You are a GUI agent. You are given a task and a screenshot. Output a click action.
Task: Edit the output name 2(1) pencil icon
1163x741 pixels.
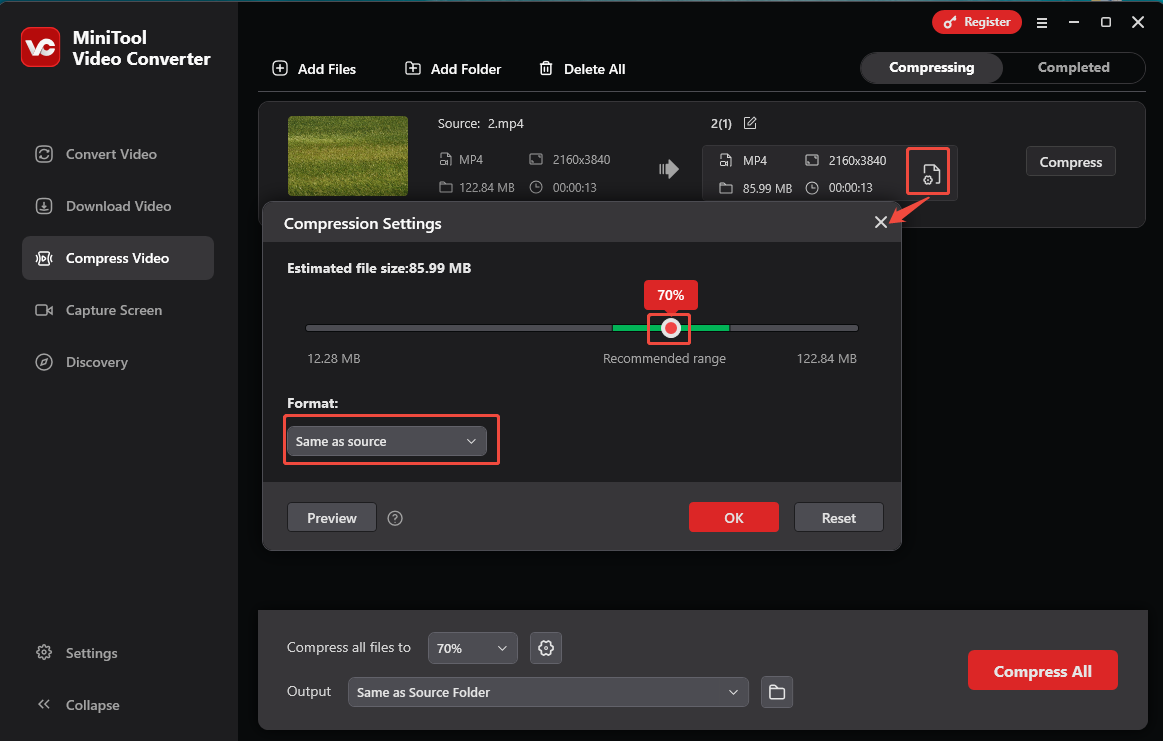pos(750,123)
